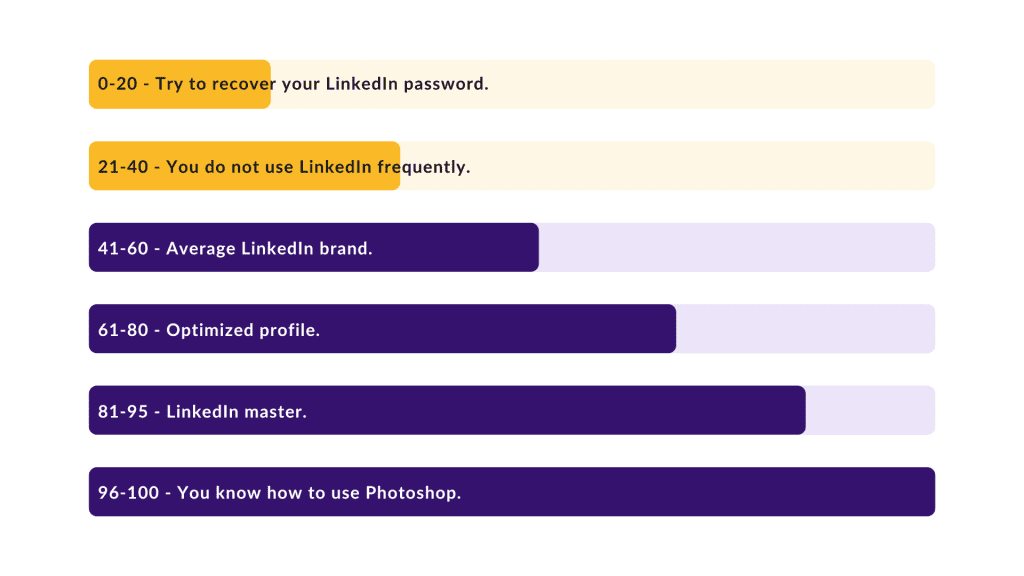Select the "LinkedIn master" text
1024x576 pixels.
click(236, 411)
